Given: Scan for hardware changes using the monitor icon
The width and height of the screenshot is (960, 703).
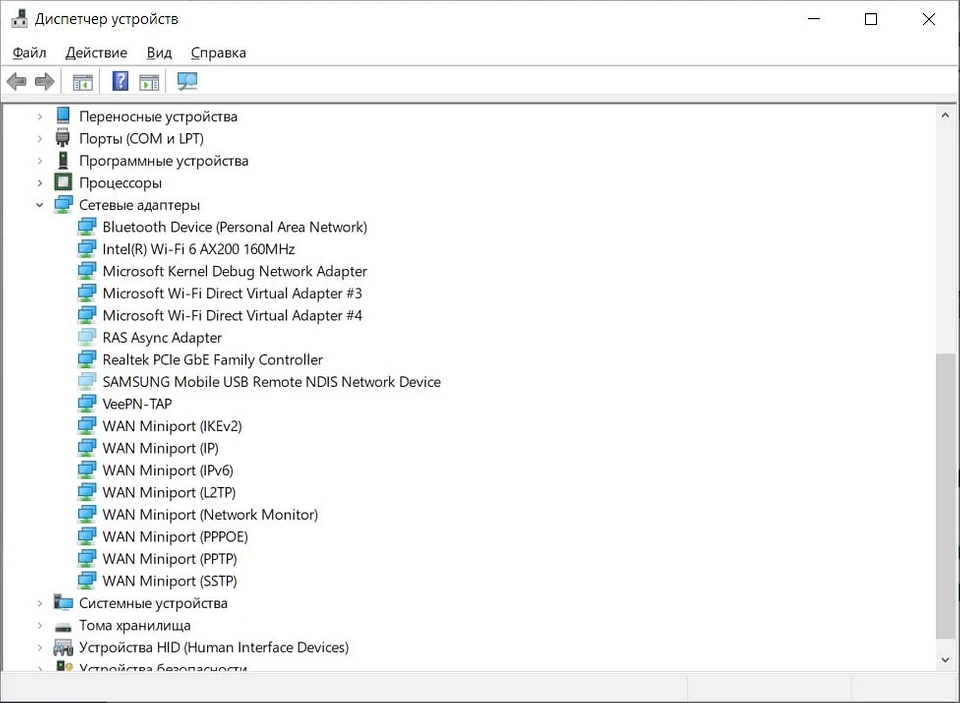Looking at the screenshot, I should coord(187,82).
